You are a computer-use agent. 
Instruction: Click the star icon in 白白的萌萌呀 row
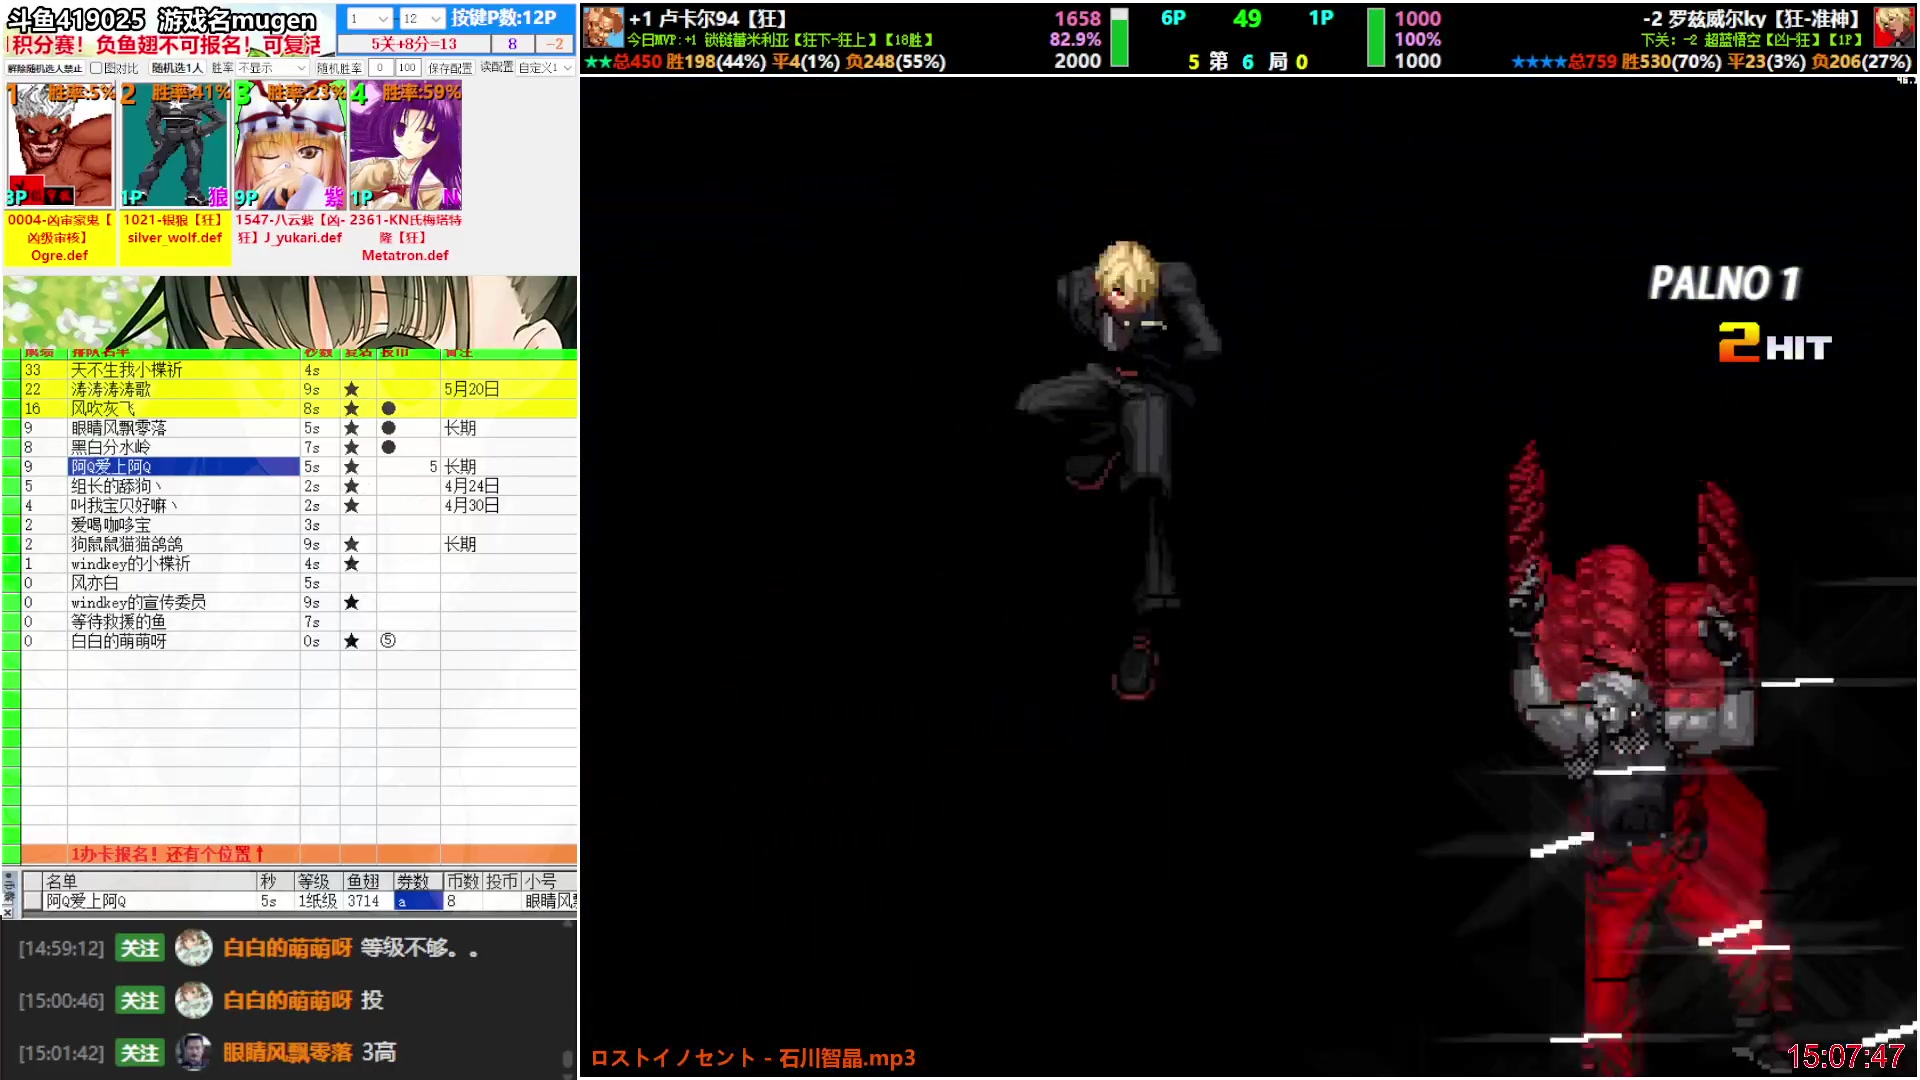point(351,641)
